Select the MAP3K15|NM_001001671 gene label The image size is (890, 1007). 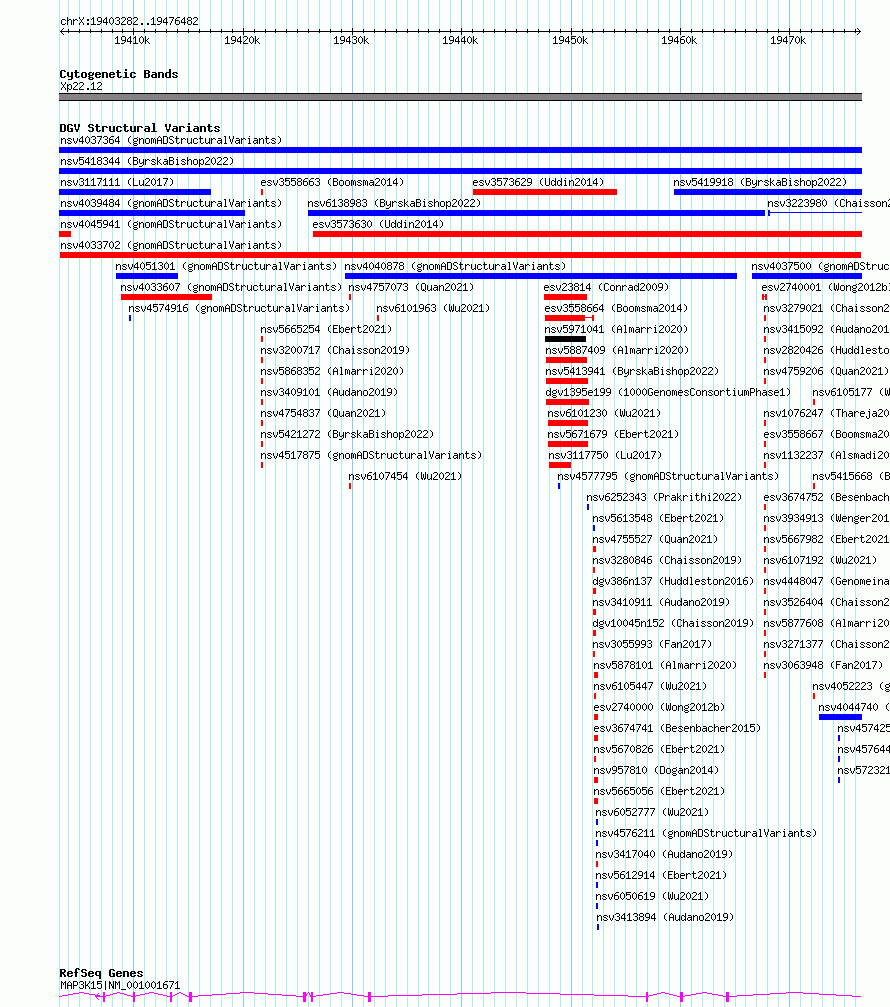click(x=120, y=985)
